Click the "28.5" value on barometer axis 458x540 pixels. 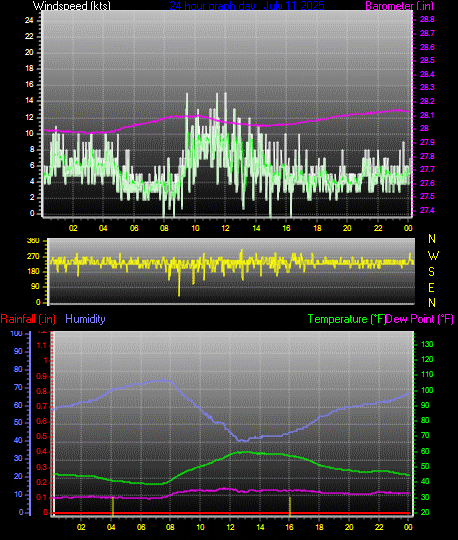[x=427, y=61]
